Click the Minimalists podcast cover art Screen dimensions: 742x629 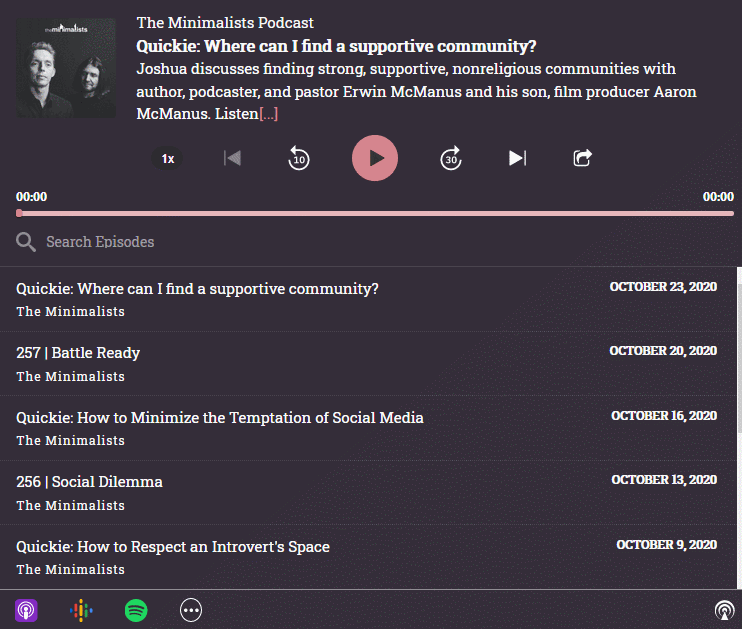point(66,68)
